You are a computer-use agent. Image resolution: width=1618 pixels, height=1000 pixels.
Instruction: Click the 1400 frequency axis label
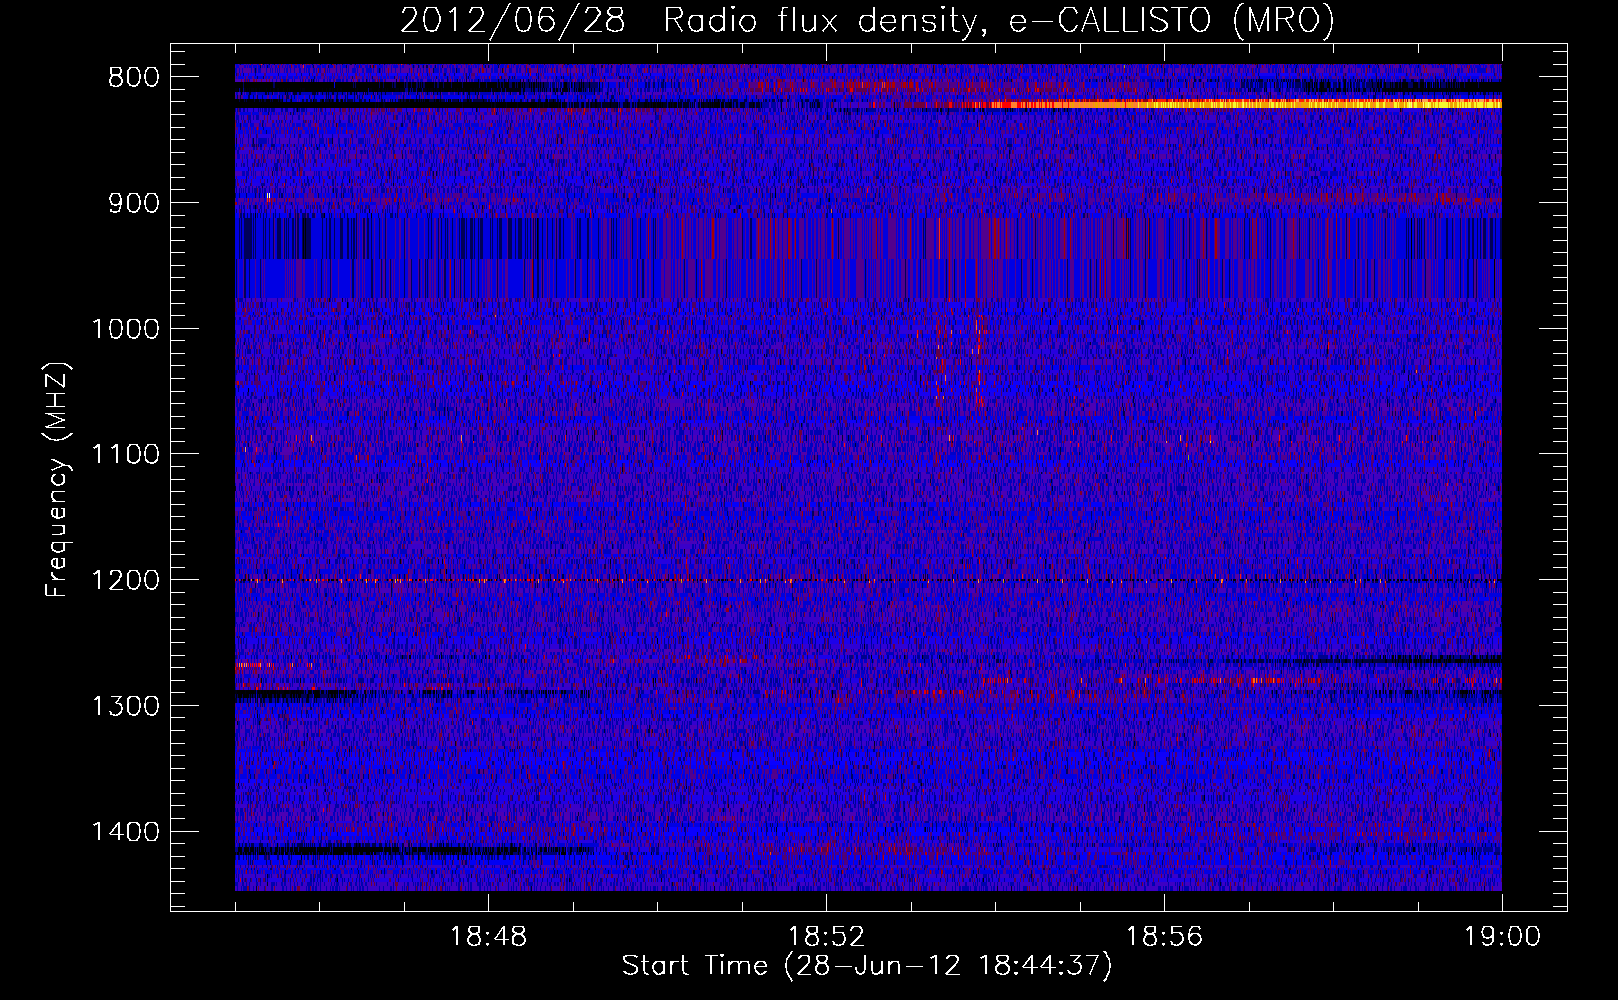pos(124,832)
